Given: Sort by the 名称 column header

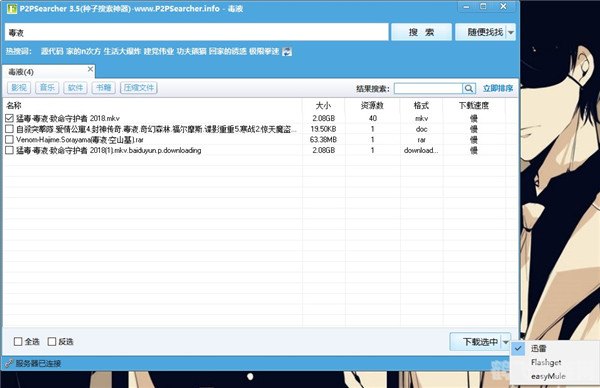Looking at the screenshot, I should click(14, 106).
